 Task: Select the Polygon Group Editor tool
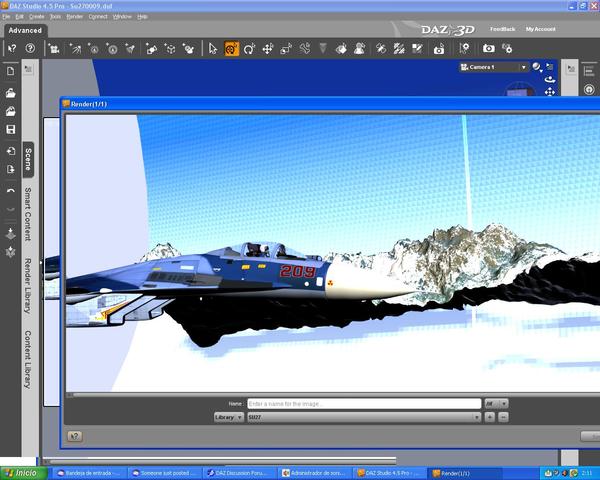point(399,49)
